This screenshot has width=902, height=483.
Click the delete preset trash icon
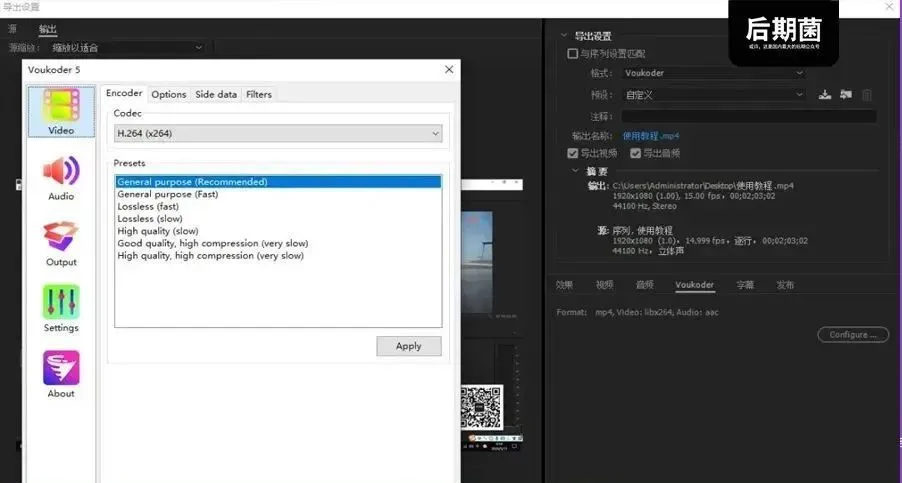(x=866, y=95)
